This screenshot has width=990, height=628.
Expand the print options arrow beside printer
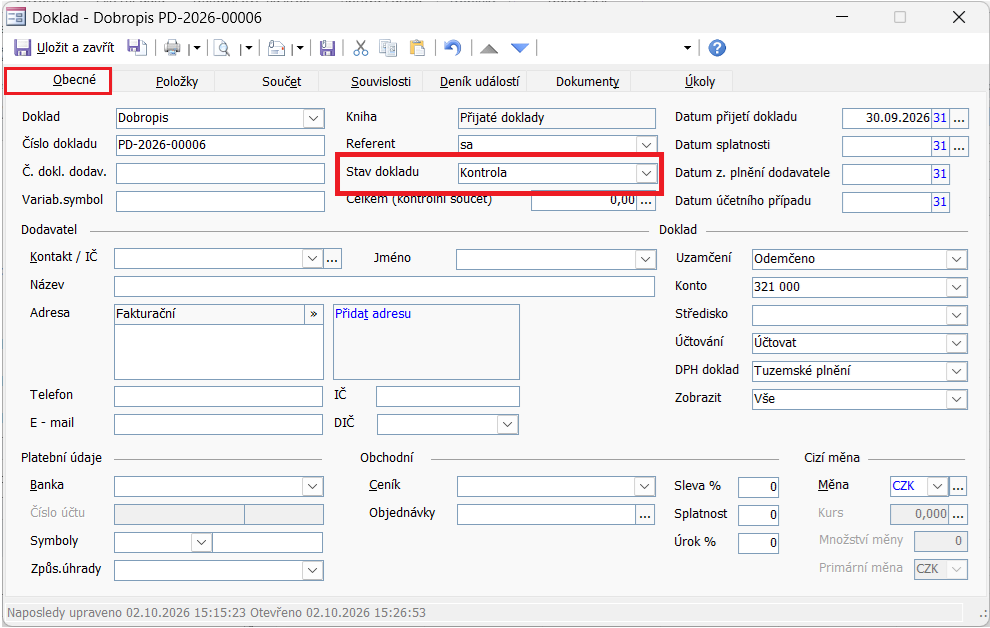(196, 48)
